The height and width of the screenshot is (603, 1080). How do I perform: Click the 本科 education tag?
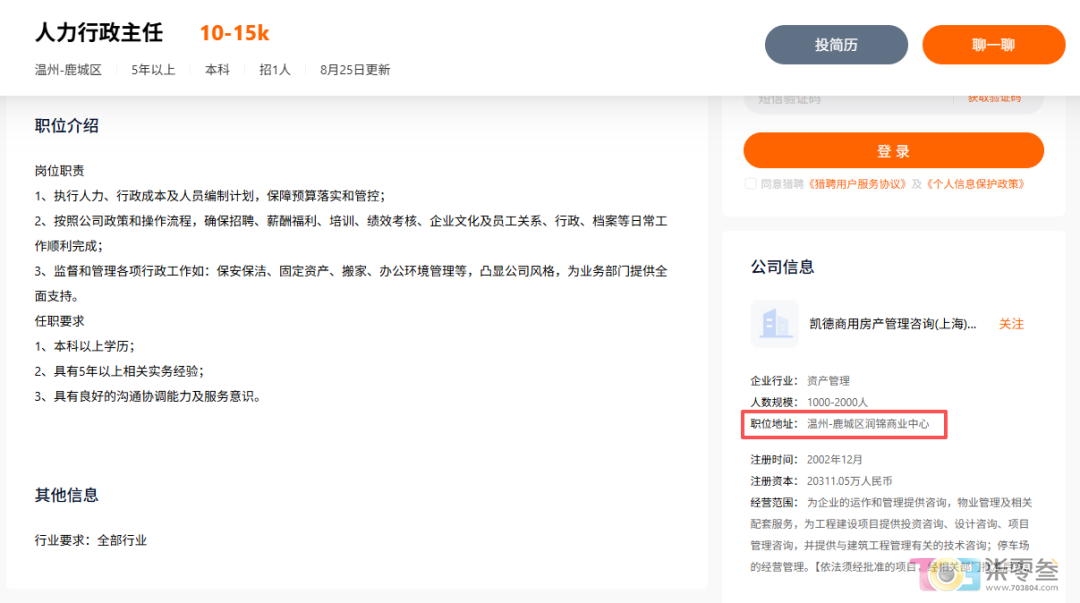click(x=217, y=70)
